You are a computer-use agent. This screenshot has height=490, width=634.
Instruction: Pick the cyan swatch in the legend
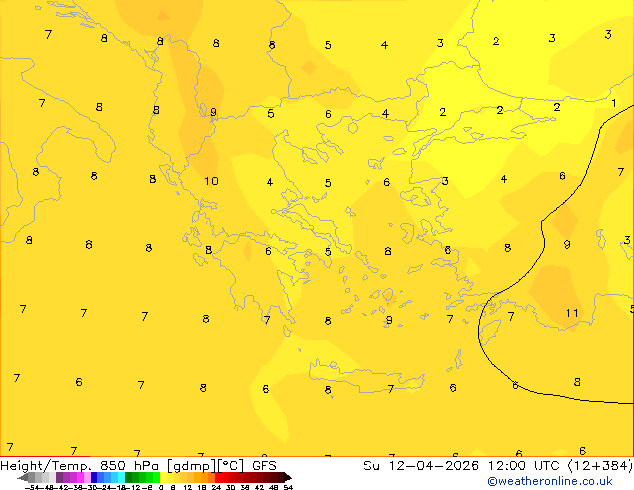(121, 477)
